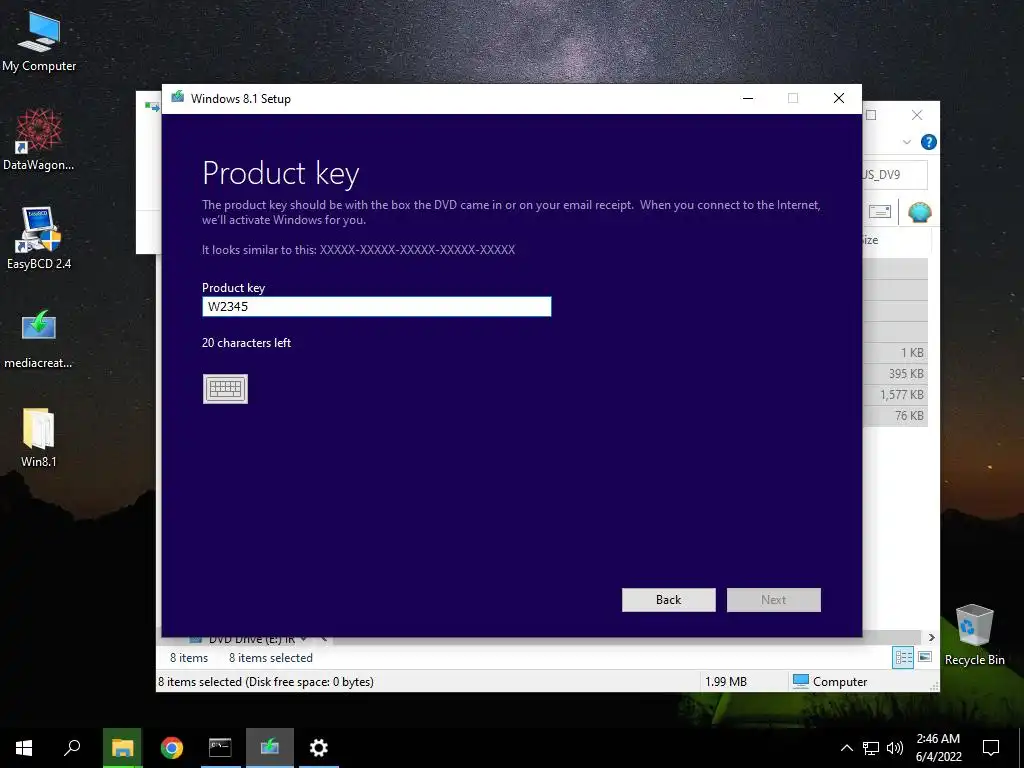Click the Computer status bar entry

pyautogui.click(x=830, y=681)
